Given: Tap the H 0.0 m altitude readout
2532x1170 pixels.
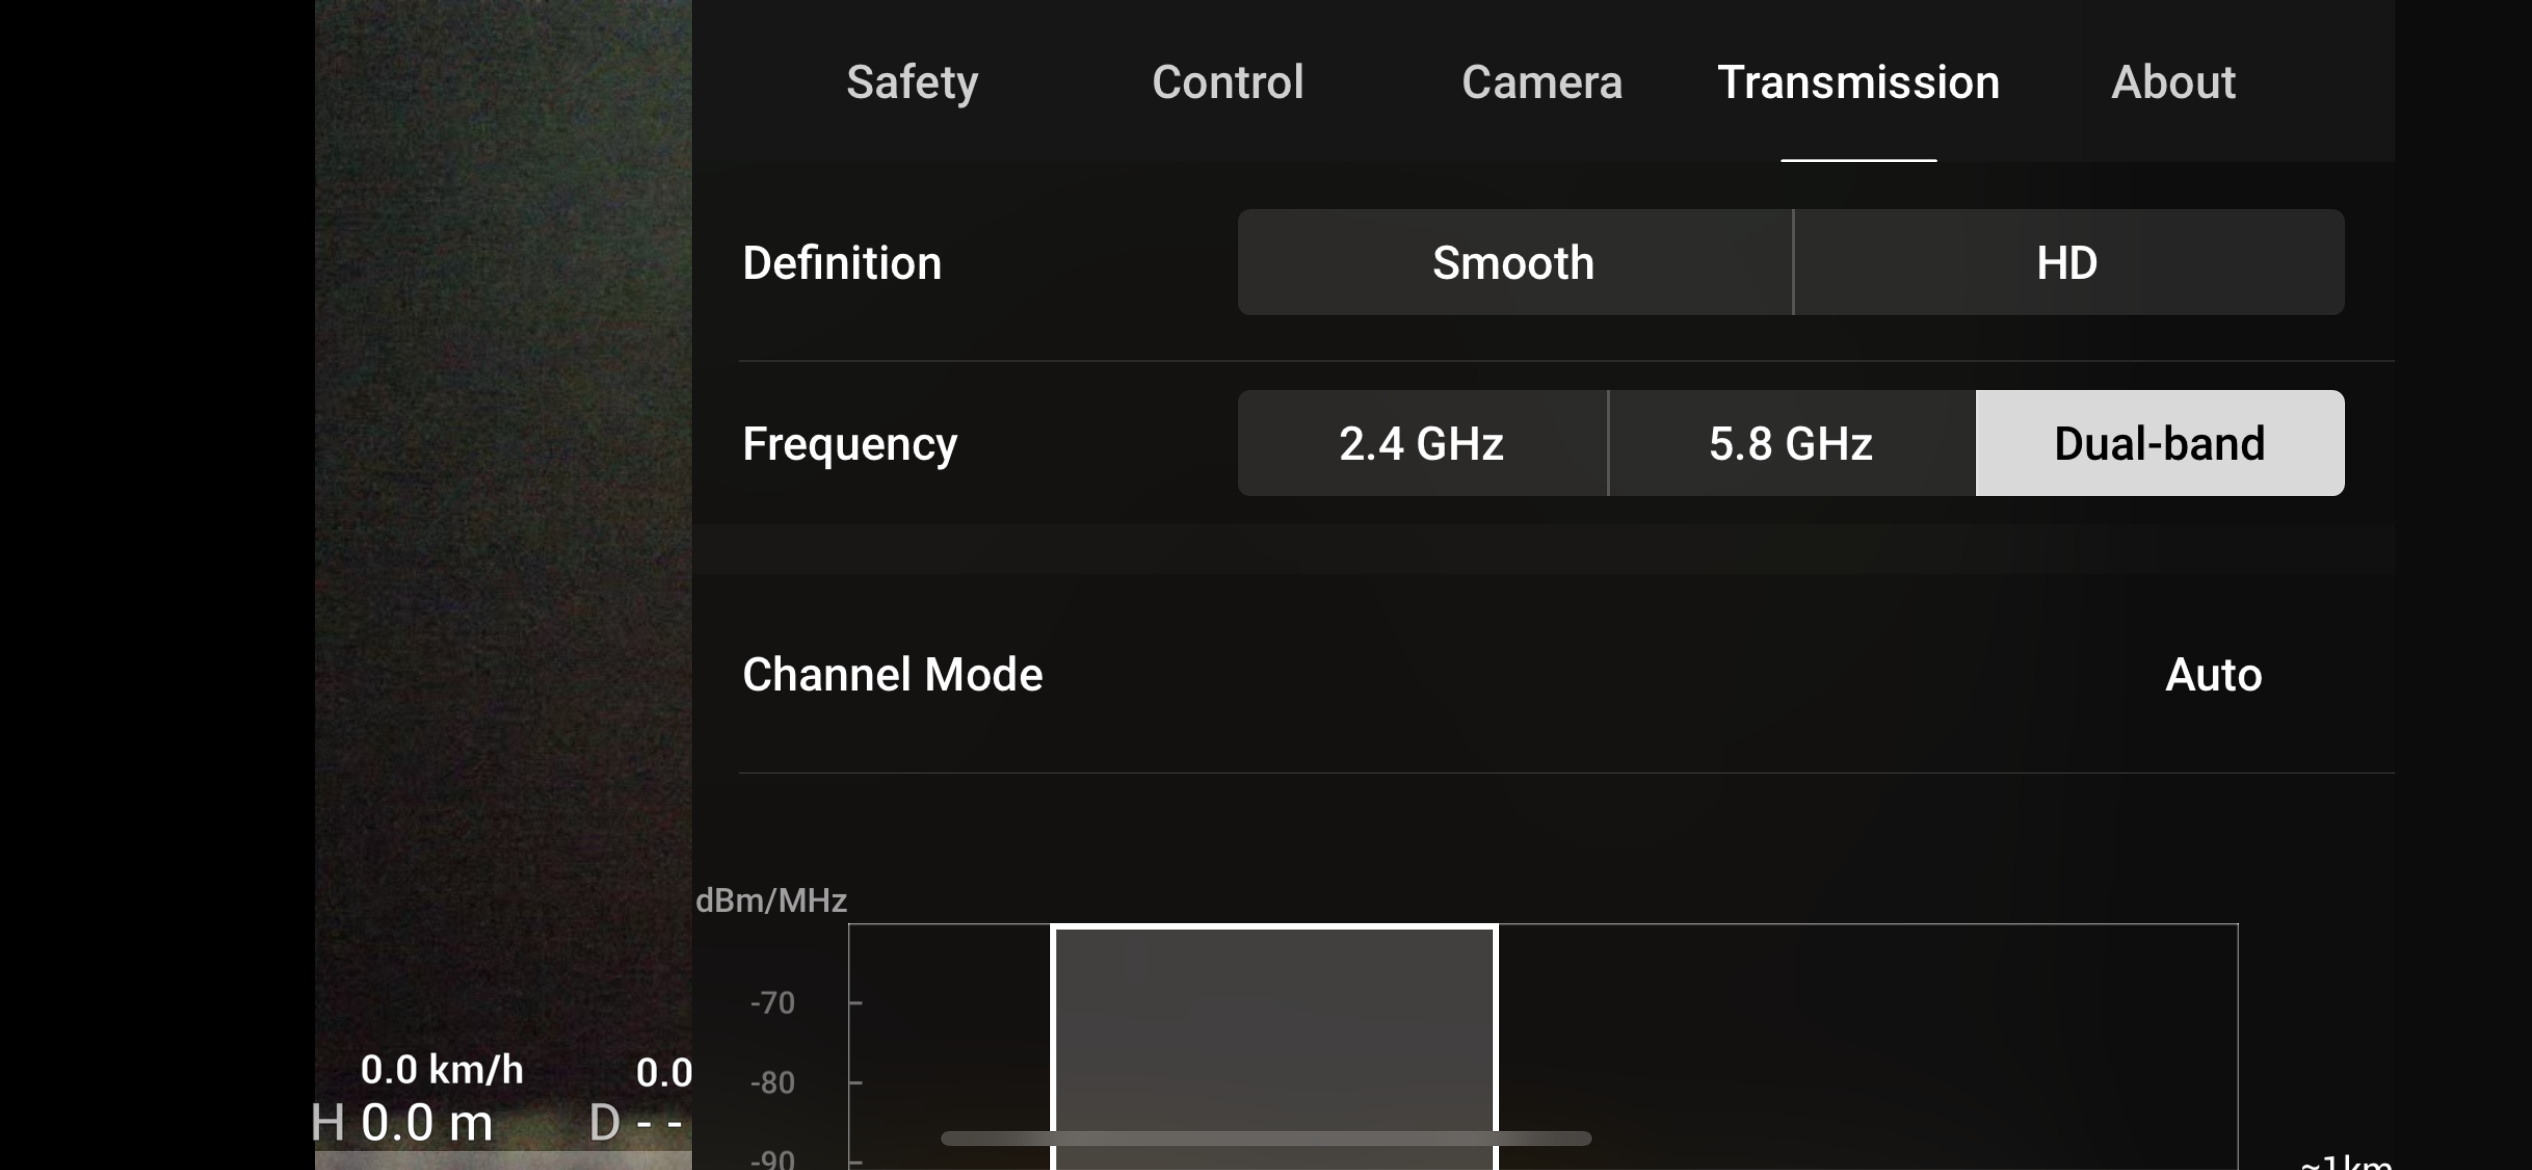Looking at the screenshot, I should 403,1123.
